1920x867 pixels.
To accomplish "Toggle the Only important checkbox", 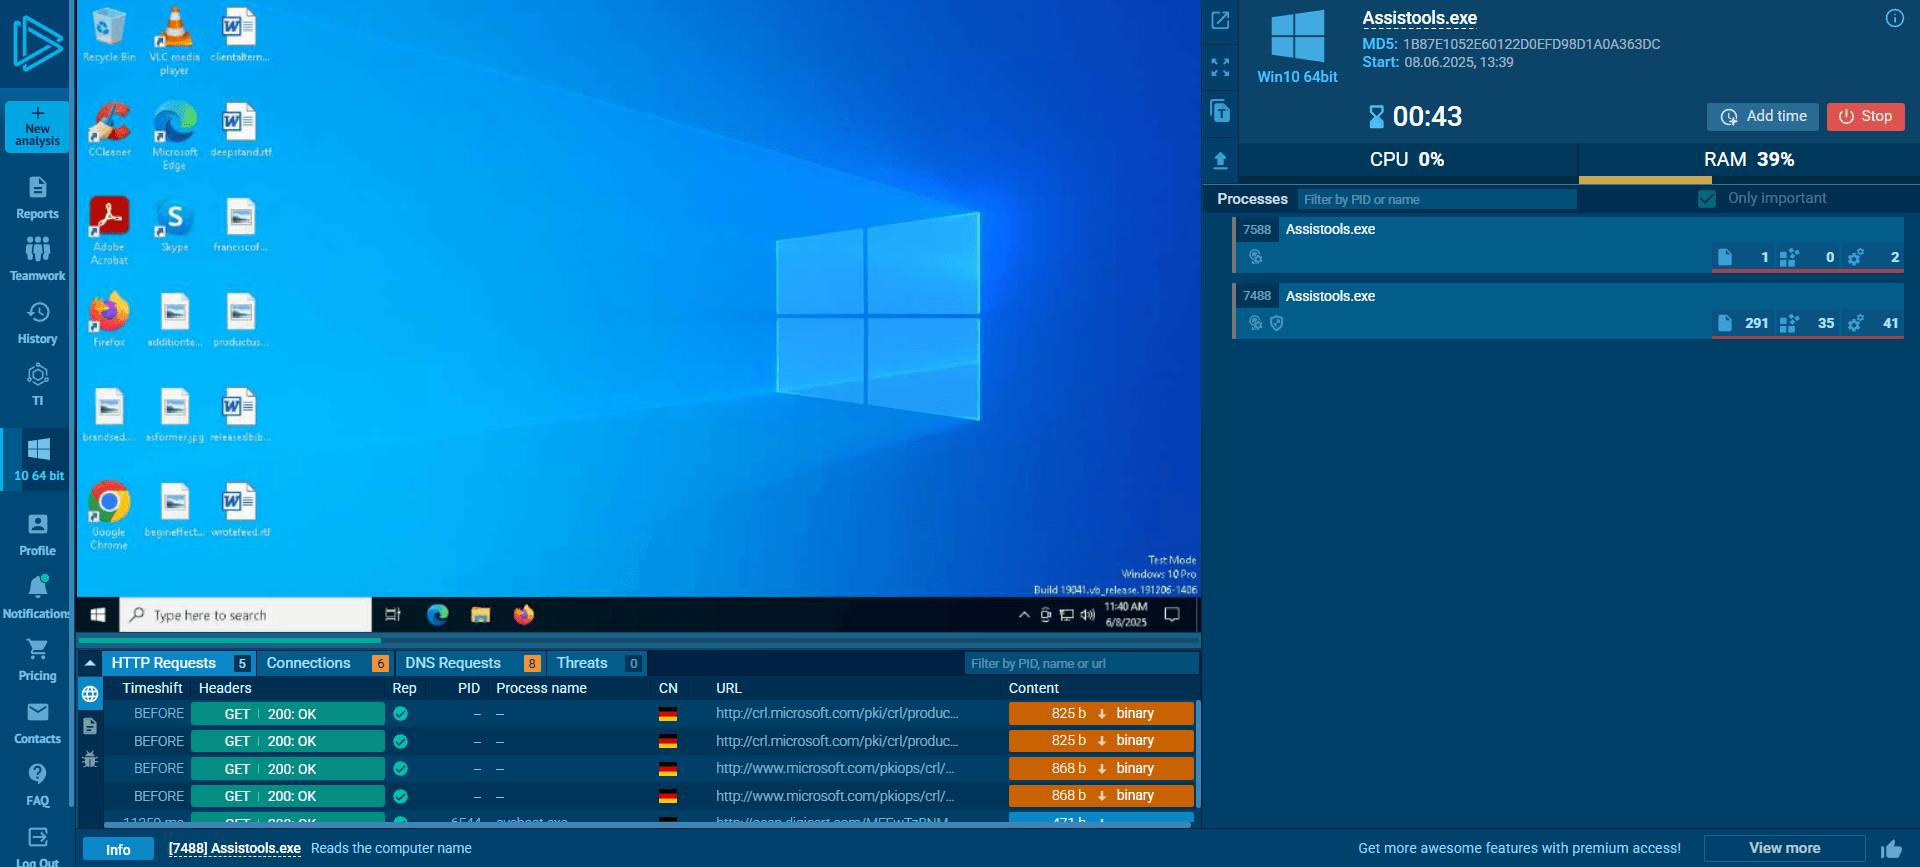I will click(1707, 199).
